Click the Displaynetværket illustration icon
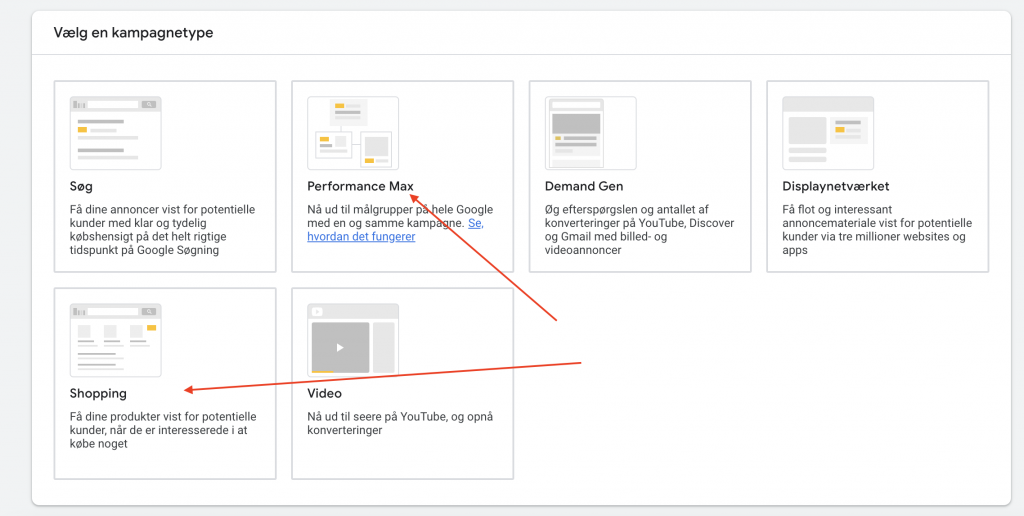The height and width of the screenshot is (516, 1024). click(x=827, y=133)
